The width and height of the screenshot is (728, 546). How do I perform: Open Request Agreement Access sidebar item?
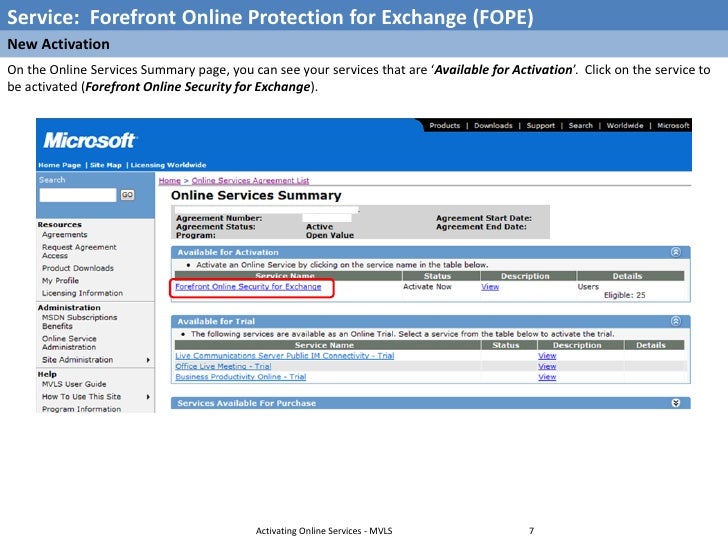79,251
